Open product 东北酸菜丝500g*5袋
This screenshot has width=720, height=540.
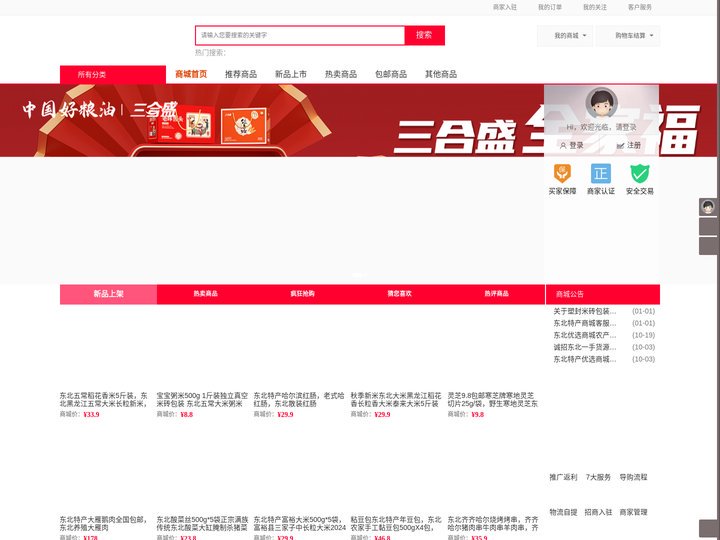coord(202,524)
